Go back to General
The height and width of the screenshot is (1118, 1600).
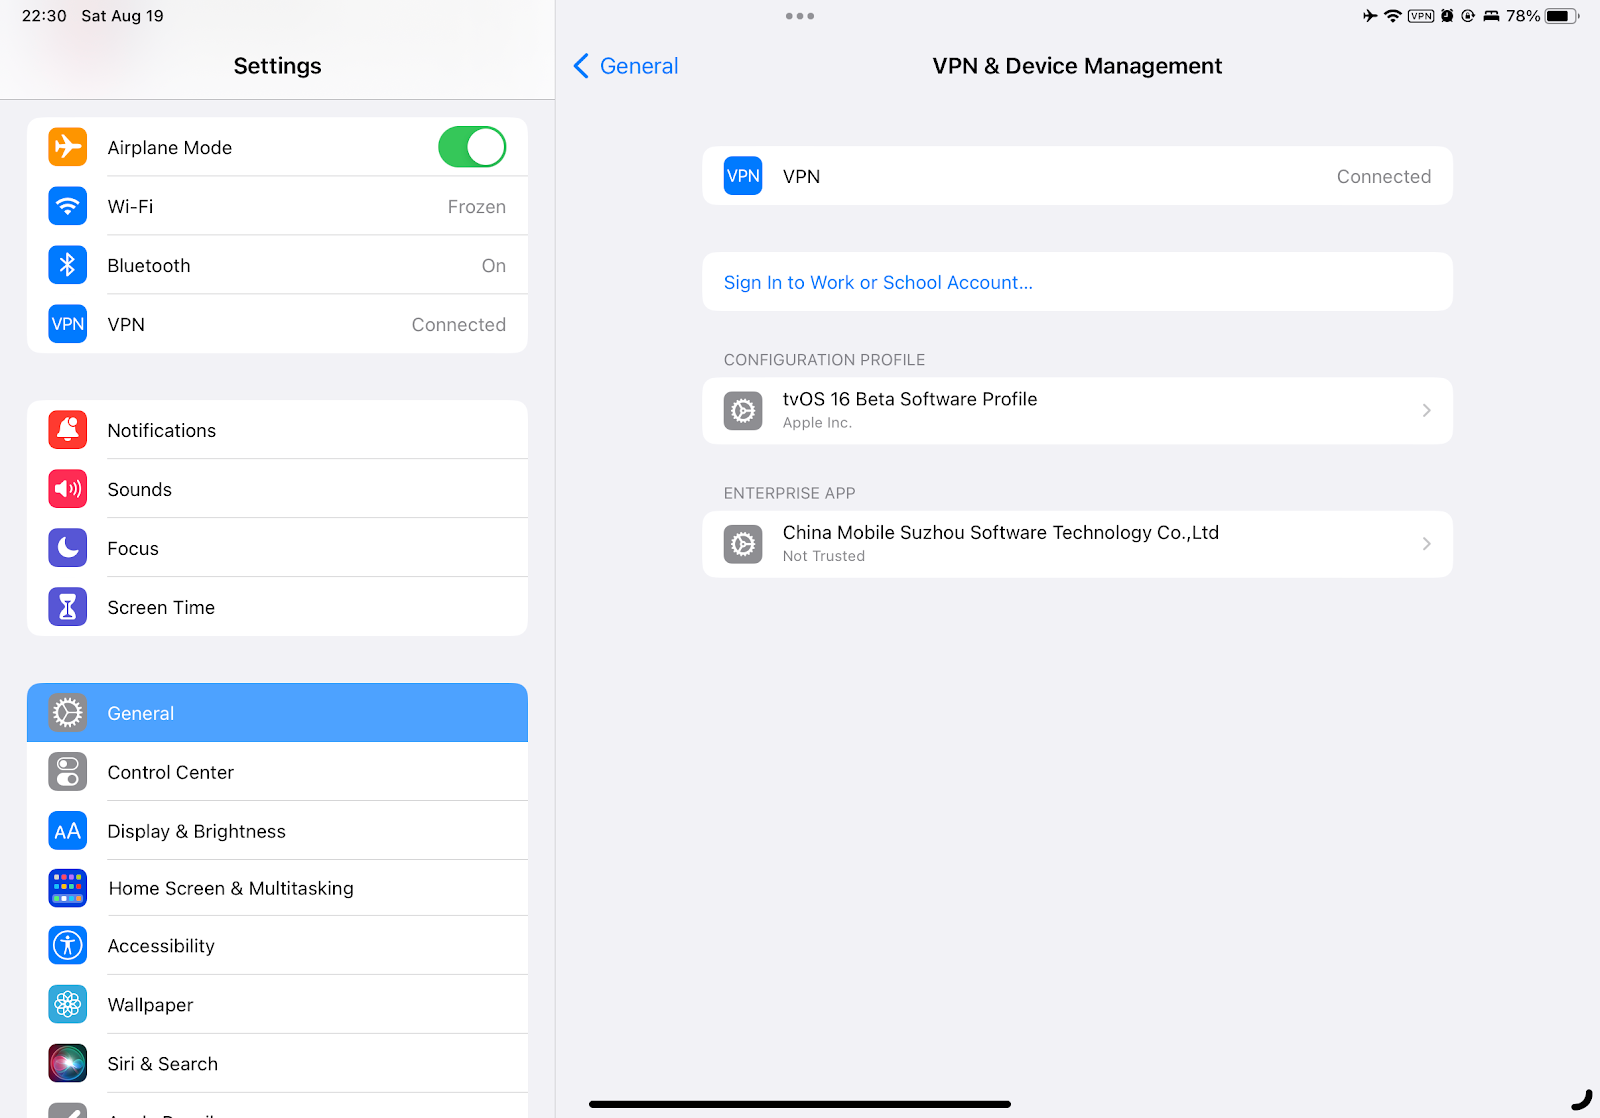pyautogui.click(x=626, y=66)
